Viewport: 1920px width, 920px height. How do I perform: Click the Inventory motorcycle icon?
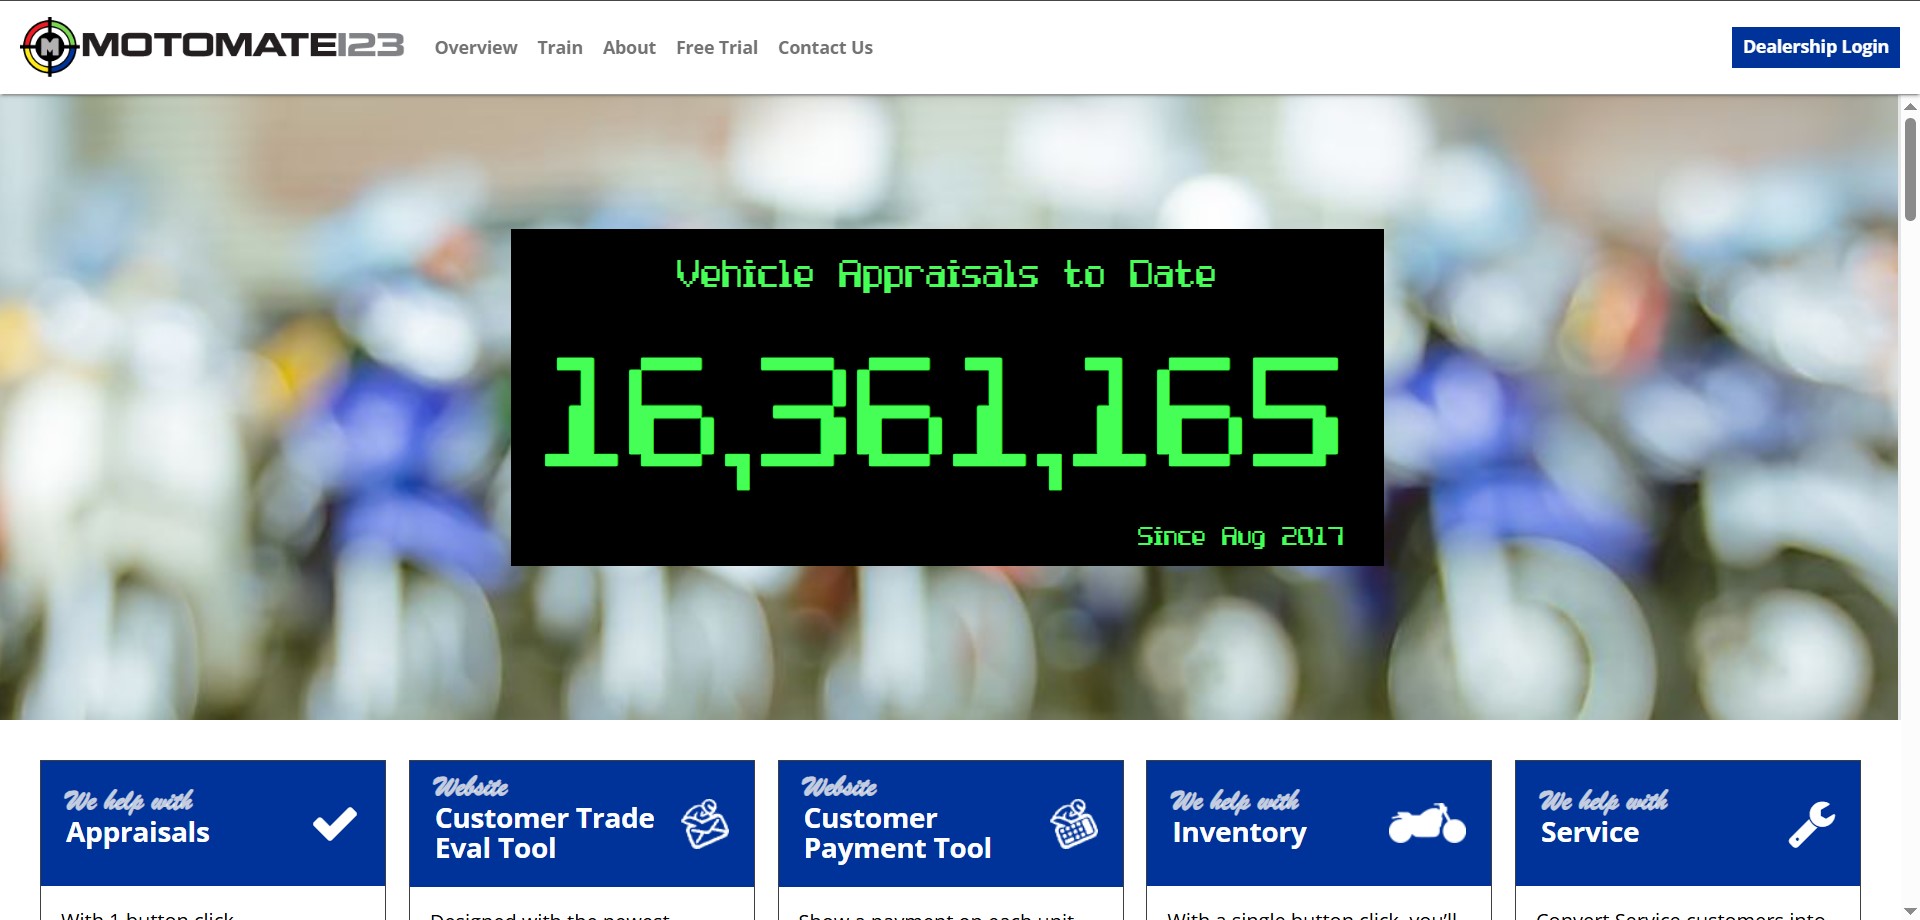tap(1427, 824)
